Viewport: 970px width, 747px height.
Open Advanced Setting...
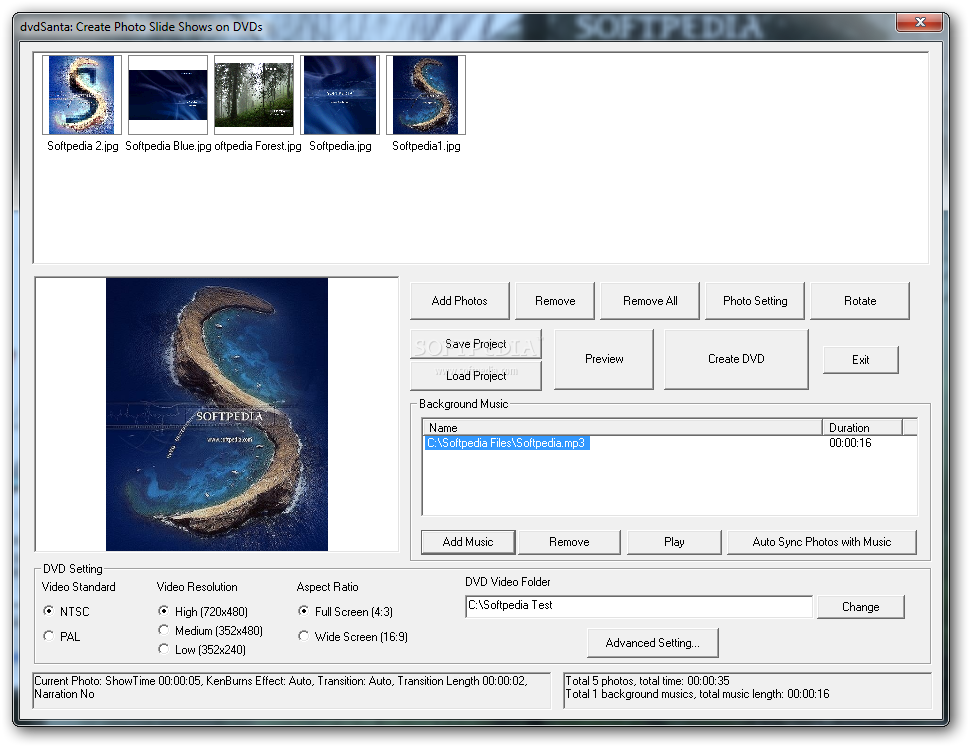click(653, 643)
